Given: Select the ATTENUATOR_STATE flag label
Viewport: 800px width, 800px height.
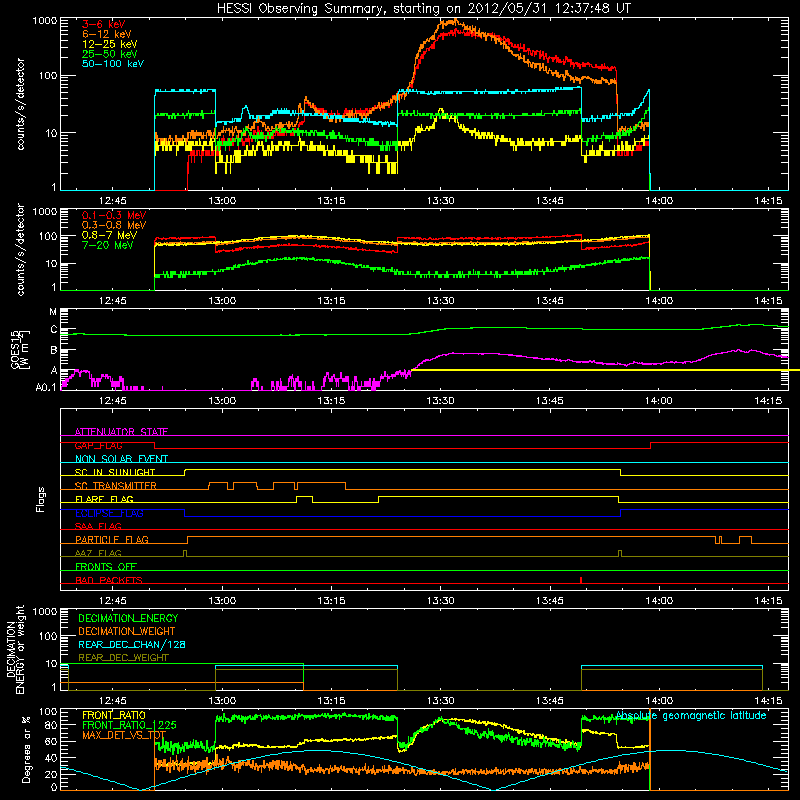Looking at the screenshot, I should tap(121, 432).
